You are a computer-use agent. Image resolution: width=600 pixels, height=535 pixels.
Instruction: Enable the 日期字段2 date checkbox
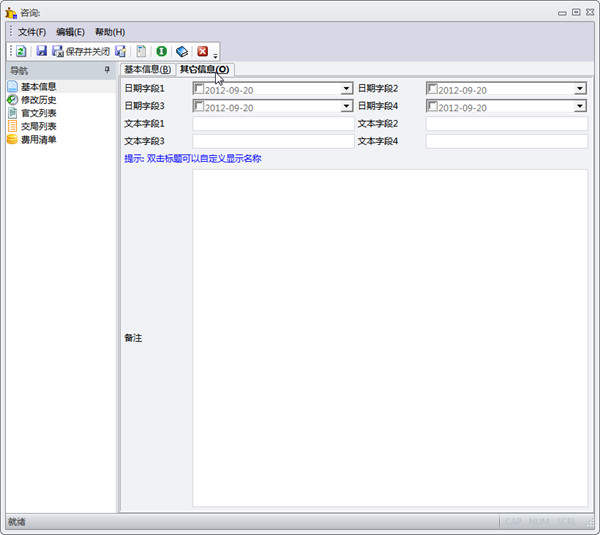(x=432, y=89)
